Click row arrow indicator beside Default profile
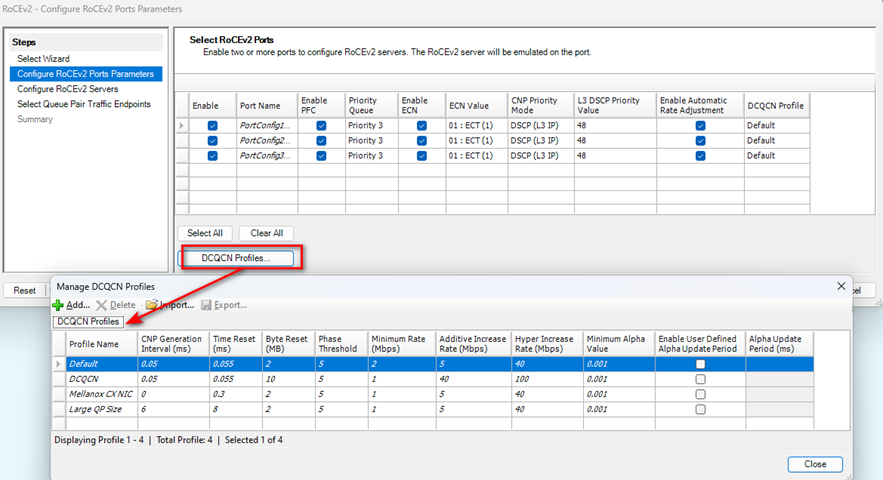Screen dimensions: 883x480 (x=59, y=364)
